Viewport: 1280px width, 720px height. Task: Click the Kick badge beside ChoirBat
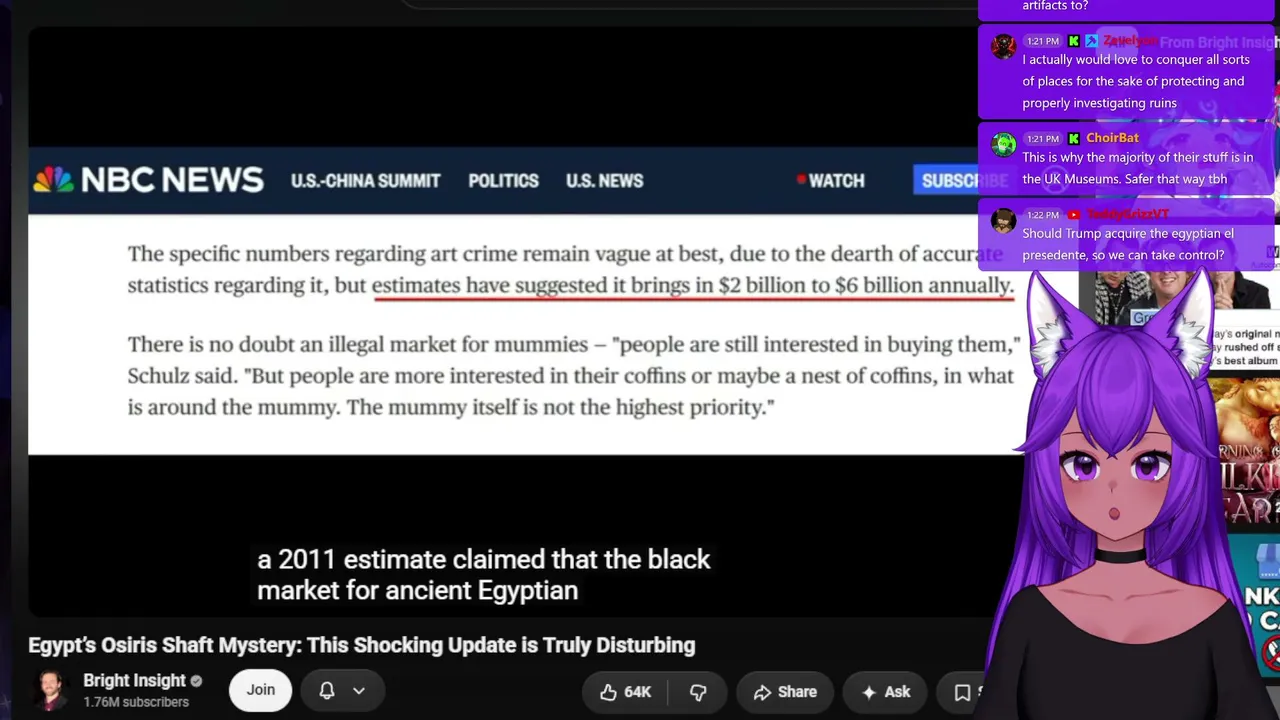(x=1073, y=138)
